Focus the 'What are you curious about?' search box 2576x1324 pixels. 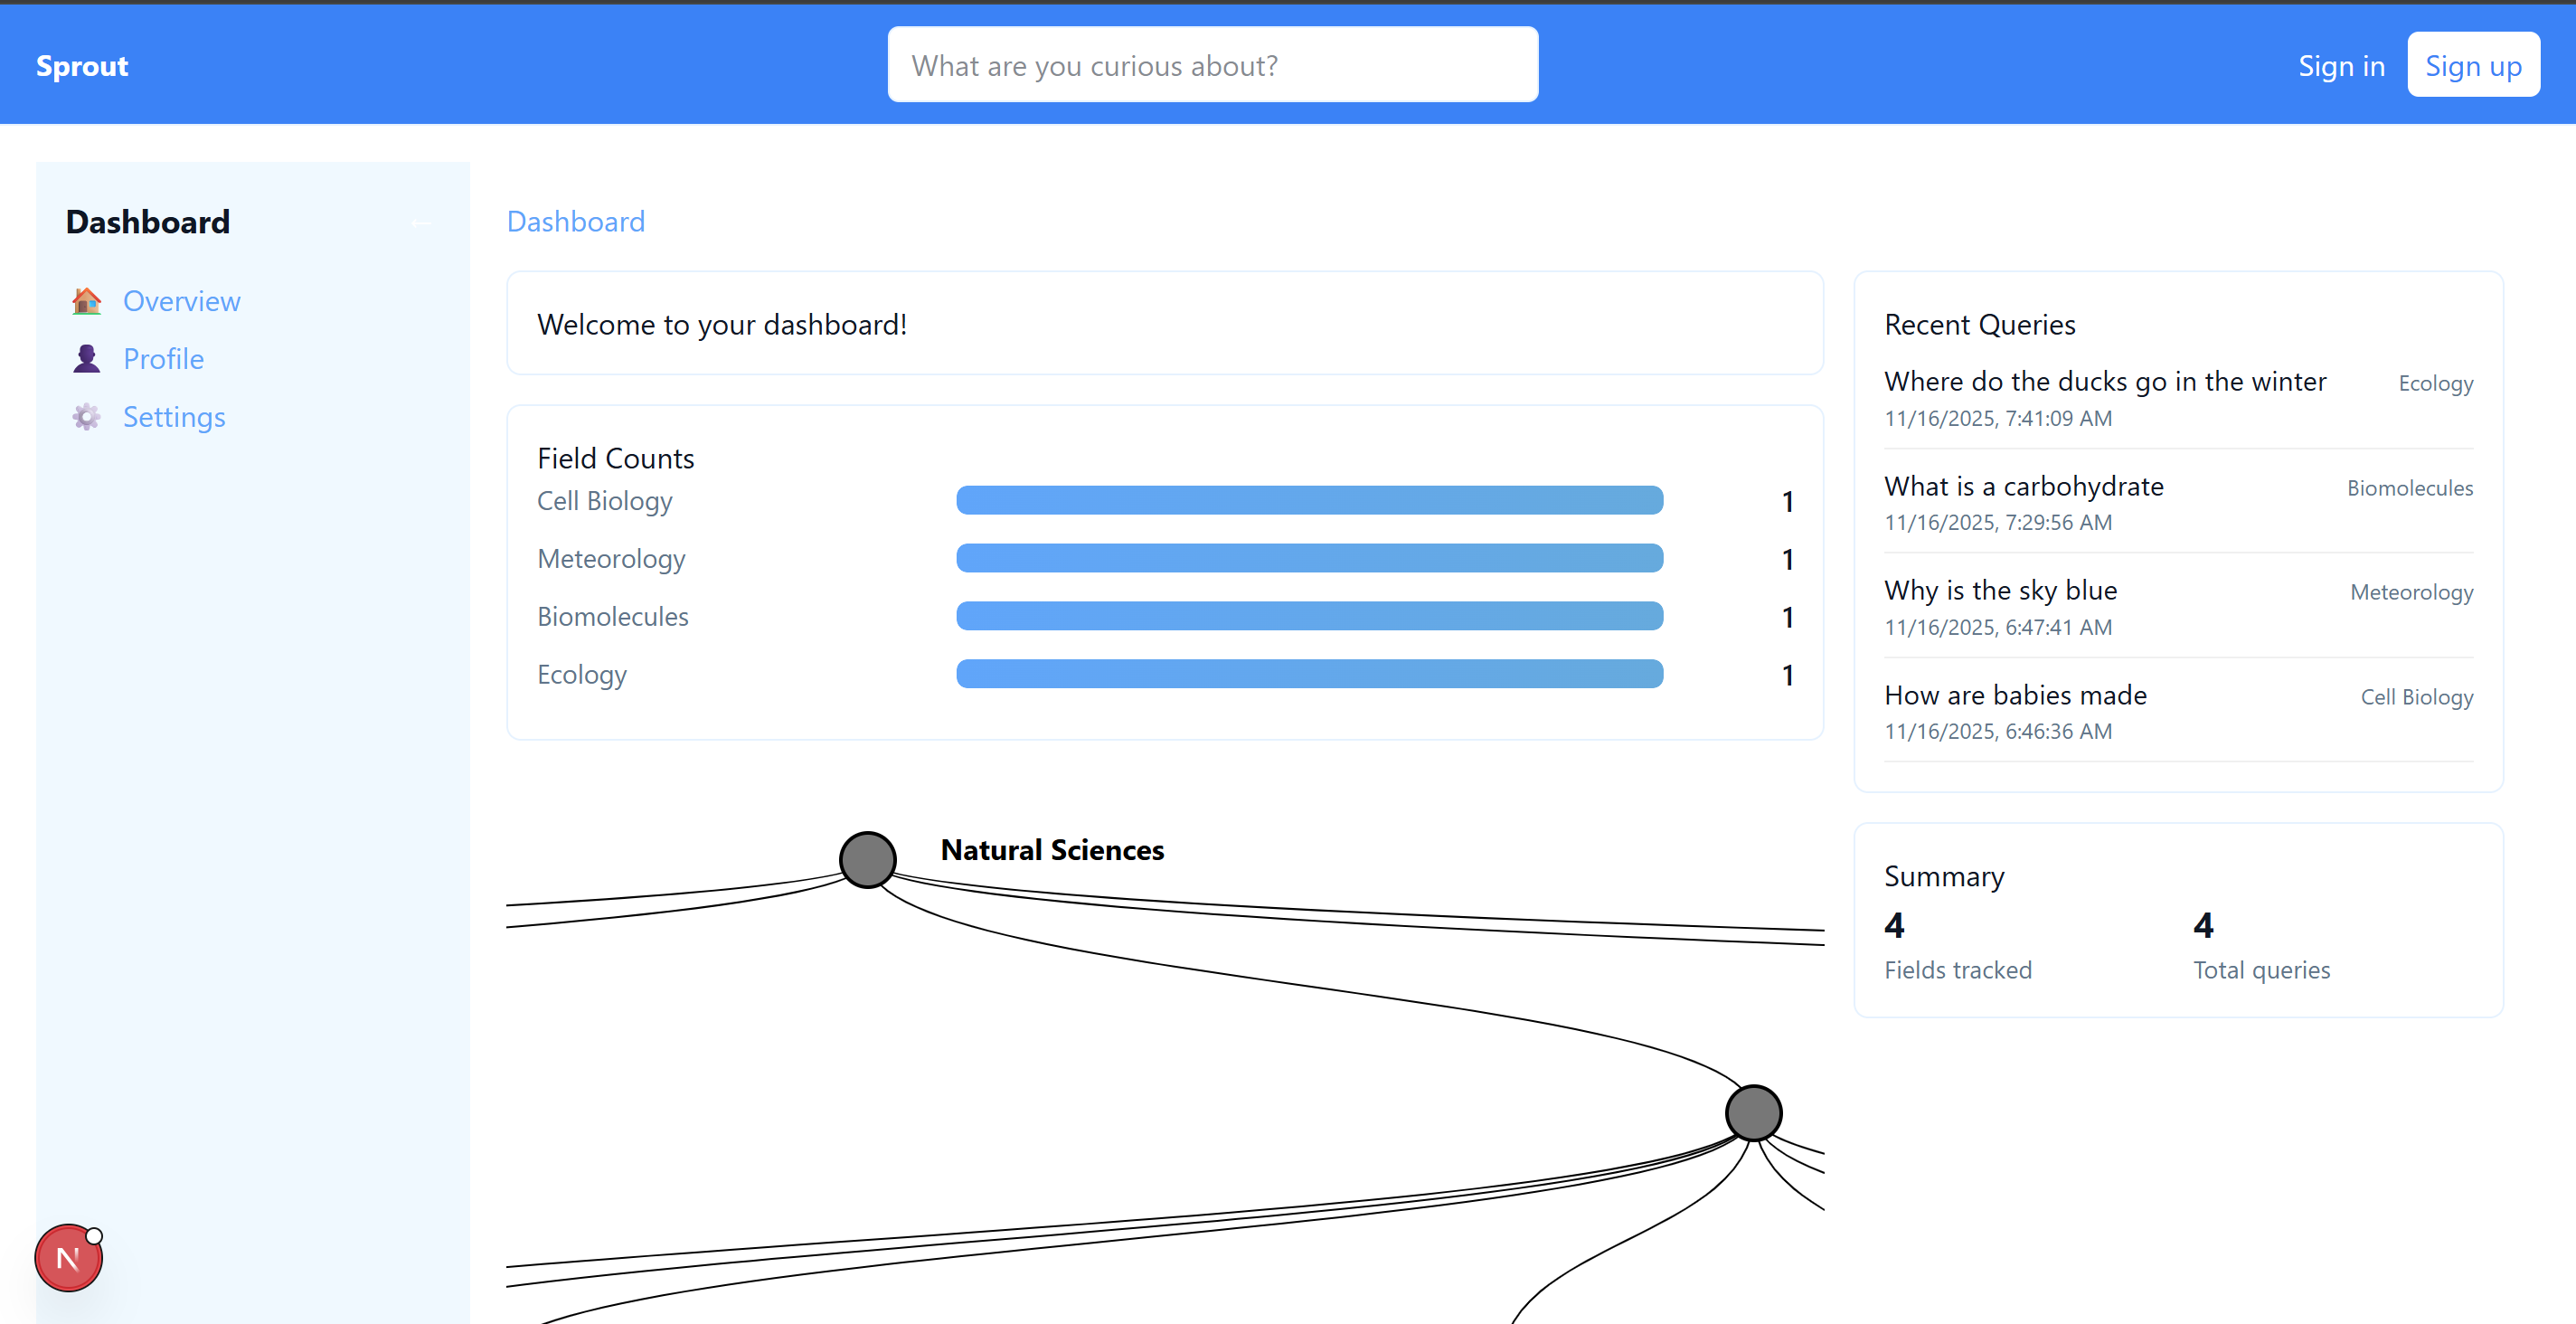[1212, 65]
